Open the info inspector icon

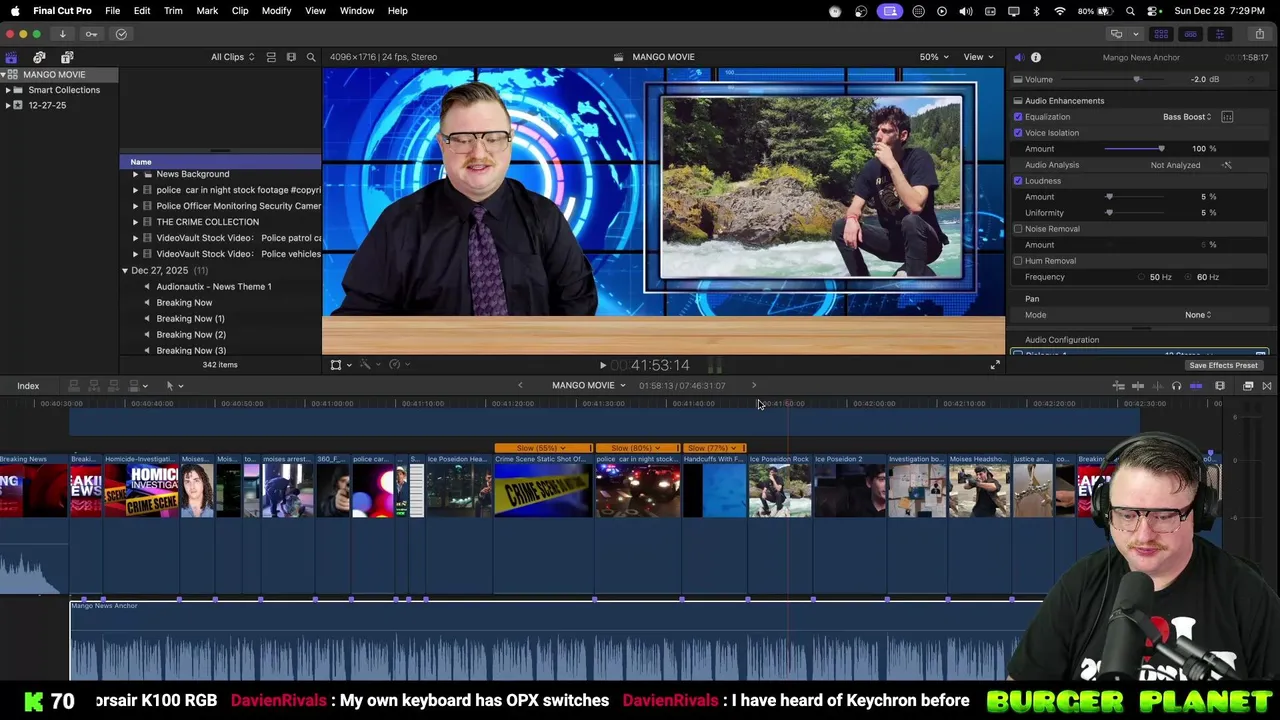point(1036,57)
